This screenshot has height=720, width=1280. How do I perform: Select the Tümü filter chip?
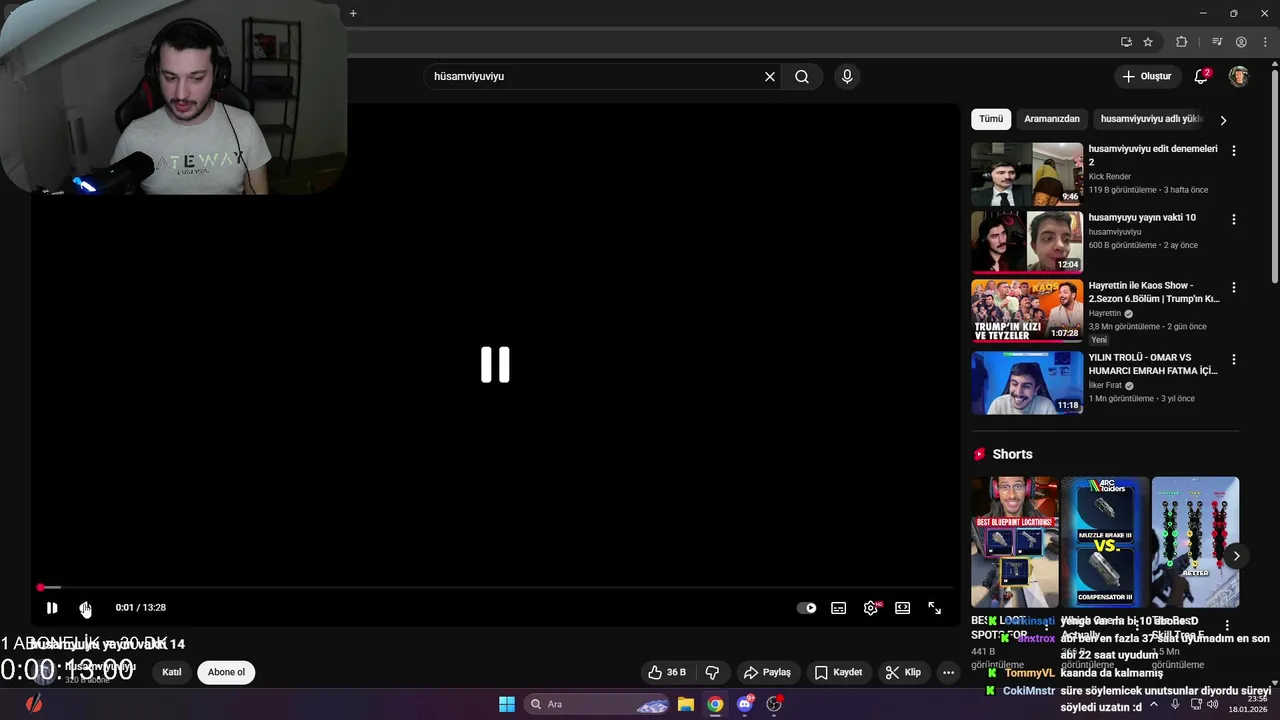tap(991, 119)
